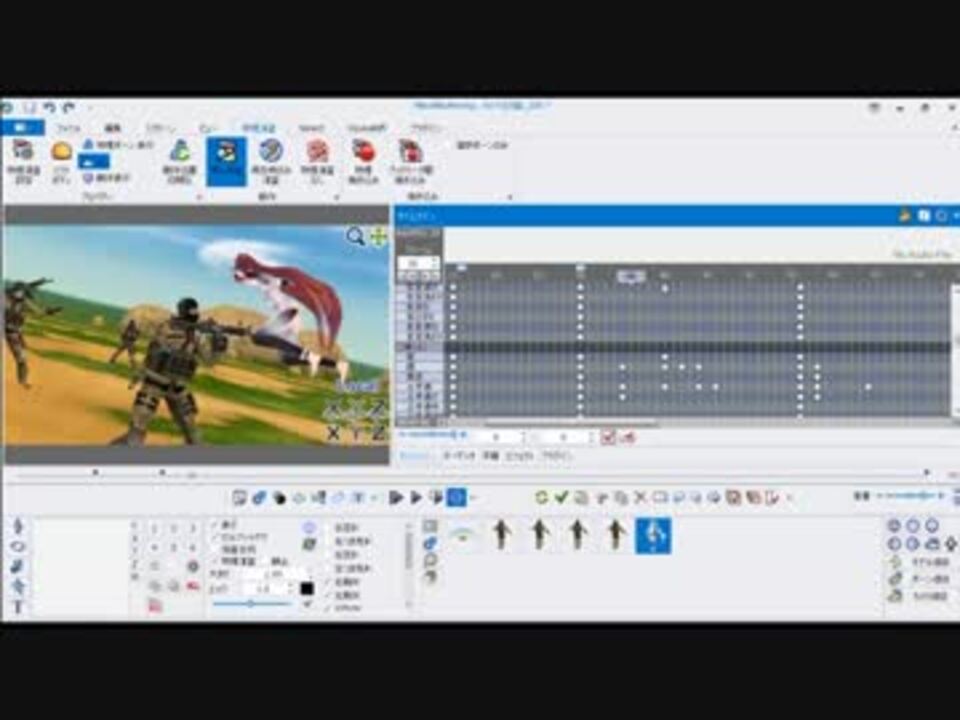Screen dimensions: 960x720
Task: Click the highlighted blue dropdown in the ribbon's left group
Action: (94, 162)
